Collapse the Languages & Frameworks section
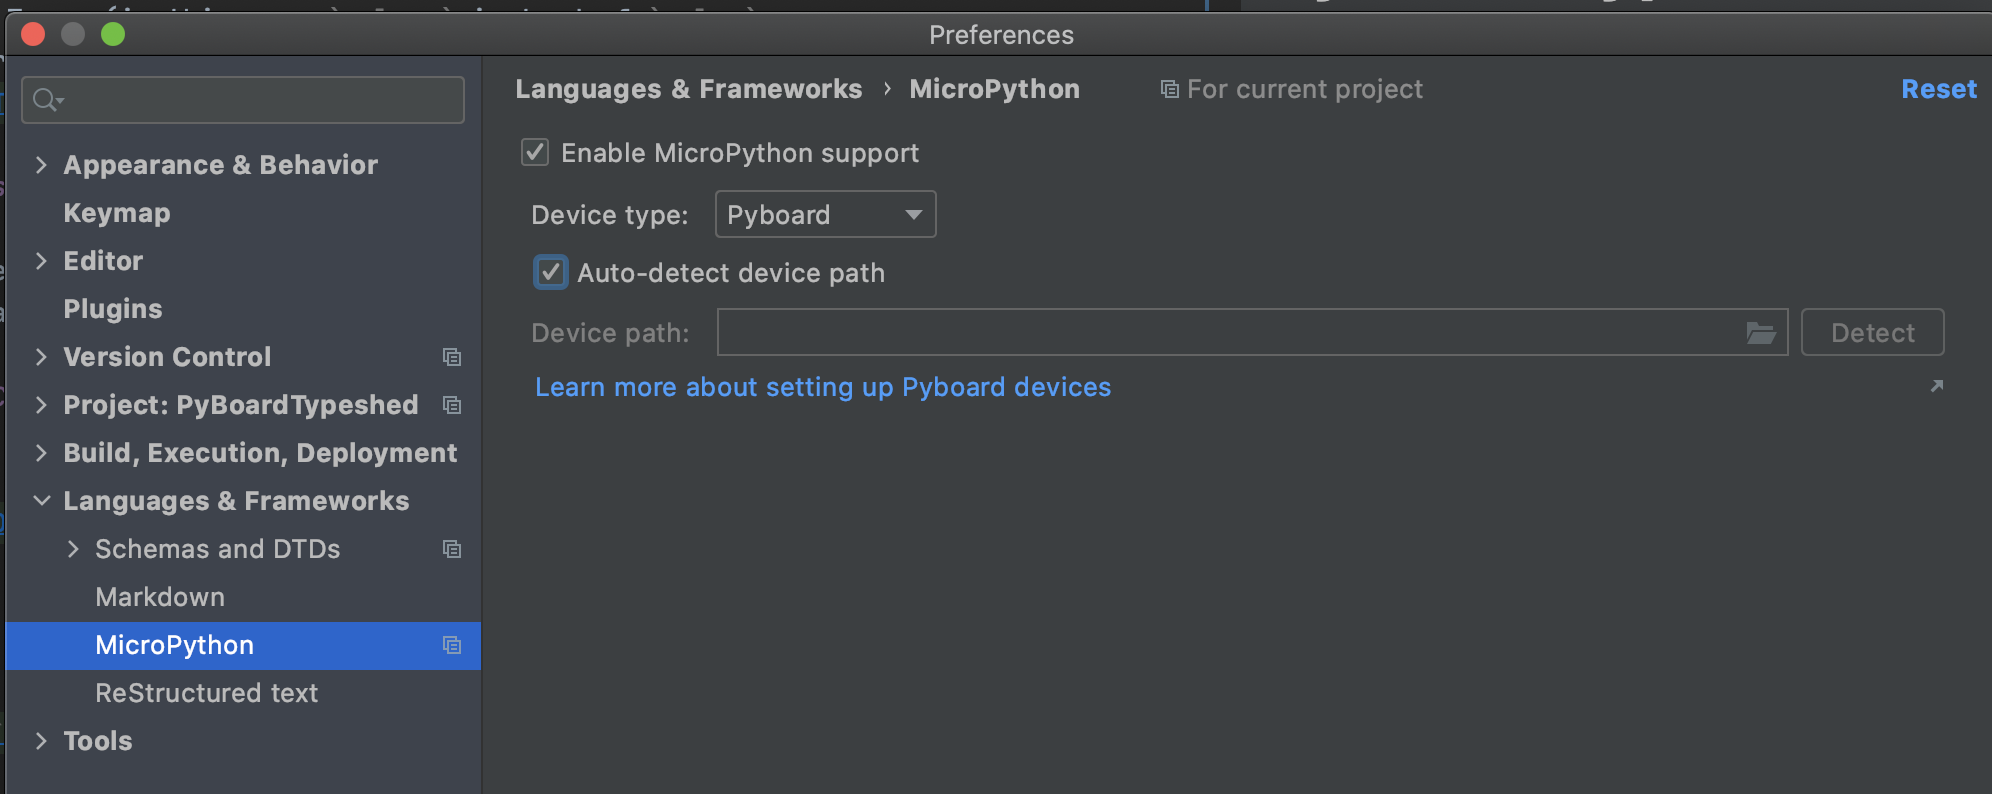 click(41, 501)
